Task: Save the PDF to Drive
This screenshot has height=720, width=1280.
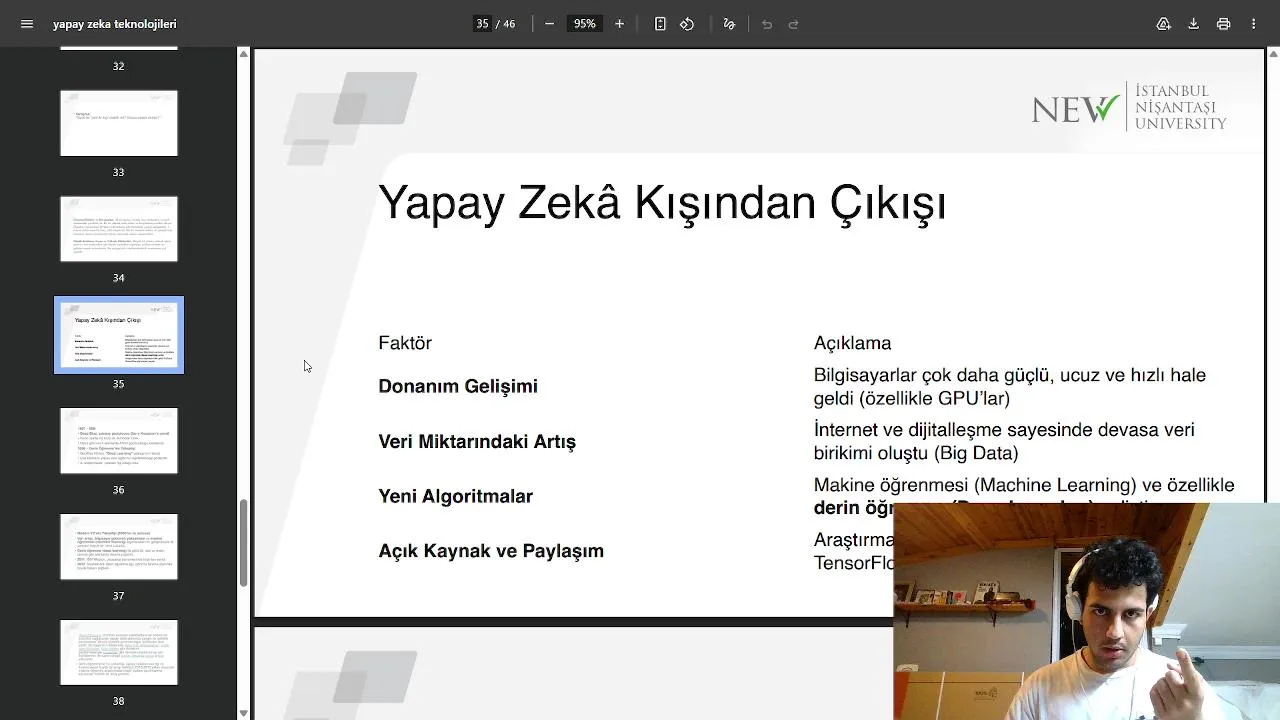Action: click(x=1163, y=24)
